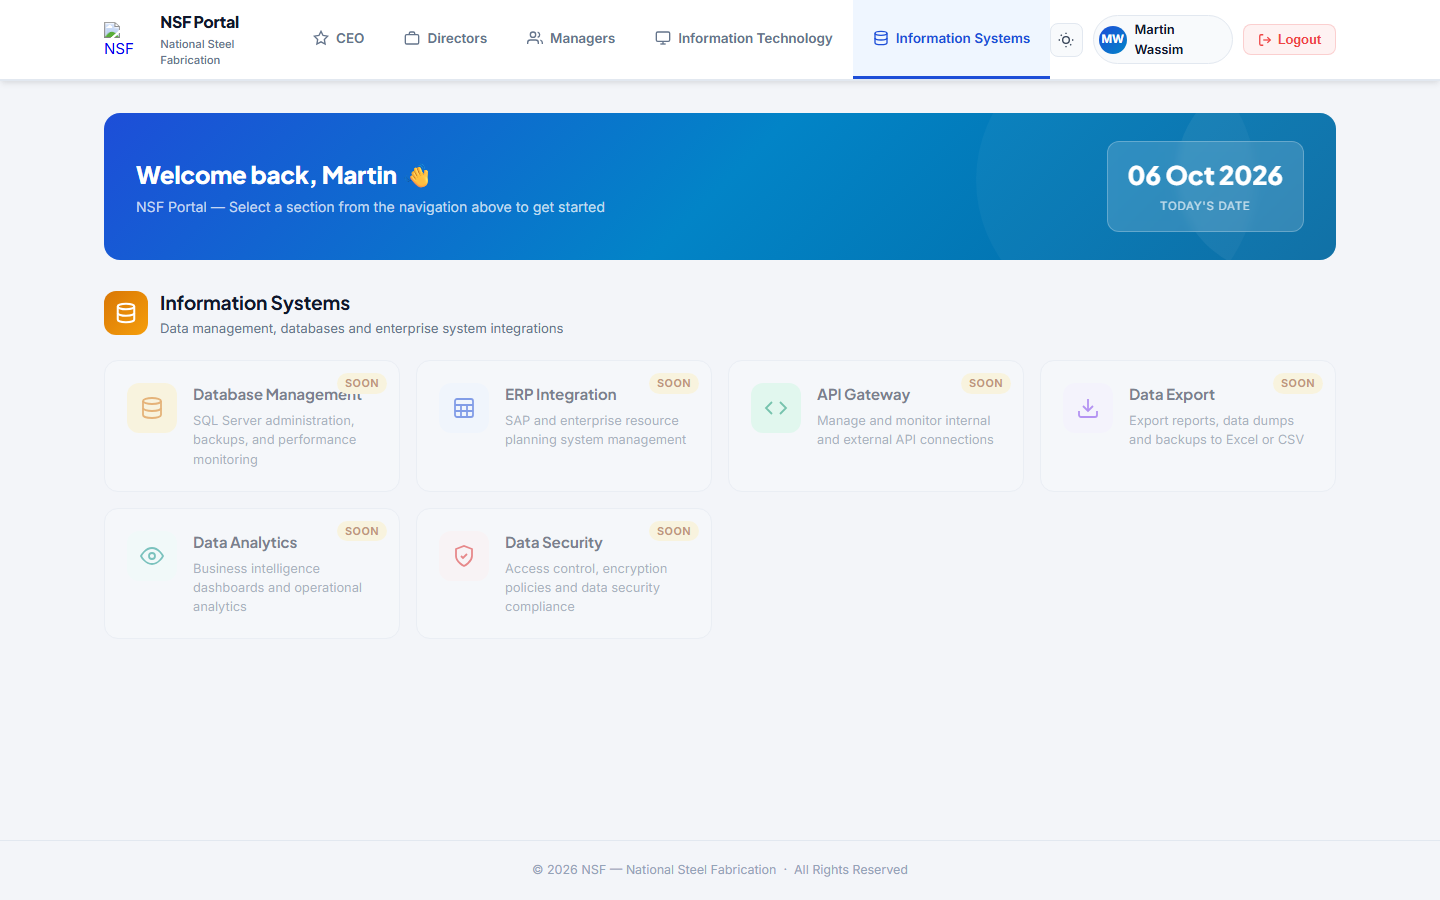Click the NSF Portal brand title

tap(200, 22)
